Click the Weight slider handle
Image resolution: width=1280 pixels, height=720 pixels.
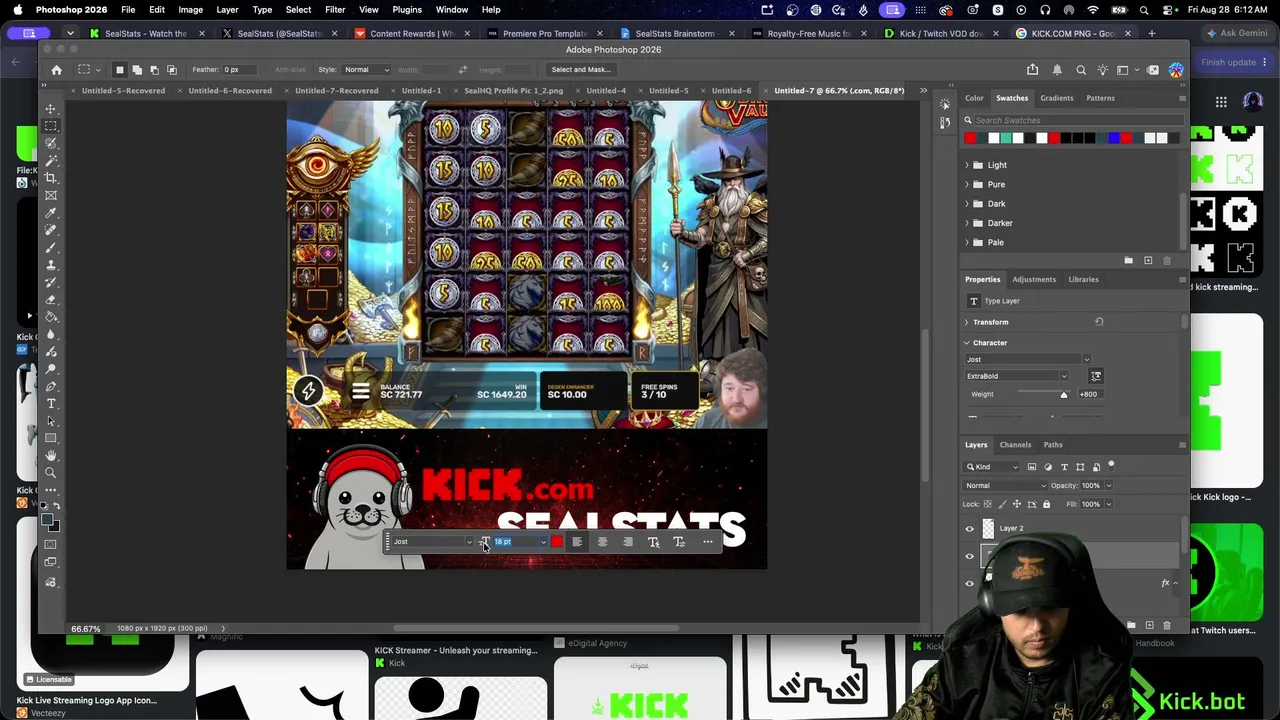pos(1063,395)
